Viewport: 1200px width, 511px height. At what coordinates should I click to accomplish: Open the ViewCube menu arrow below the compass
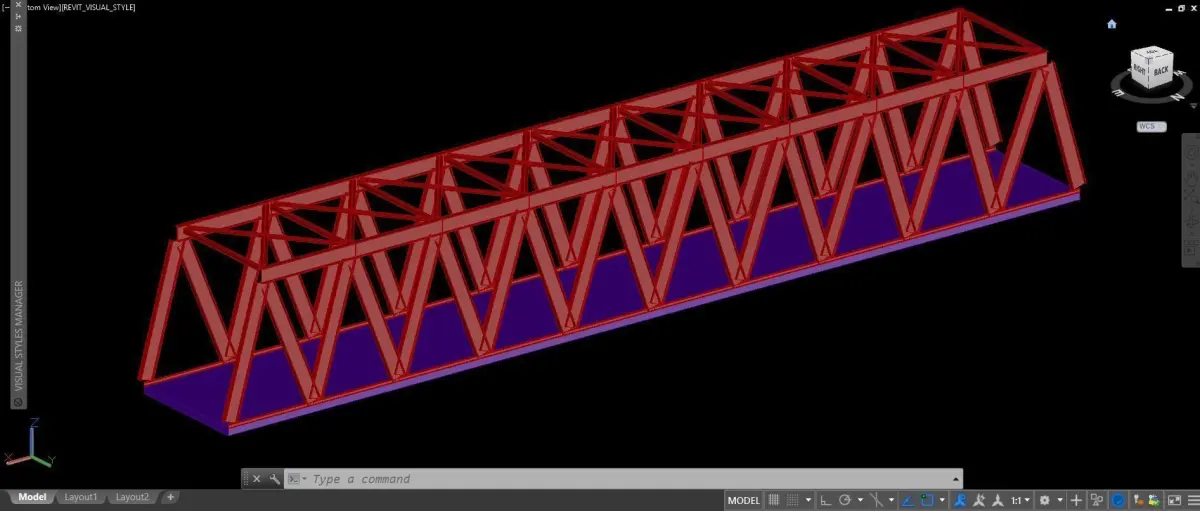pos(1193,106)
